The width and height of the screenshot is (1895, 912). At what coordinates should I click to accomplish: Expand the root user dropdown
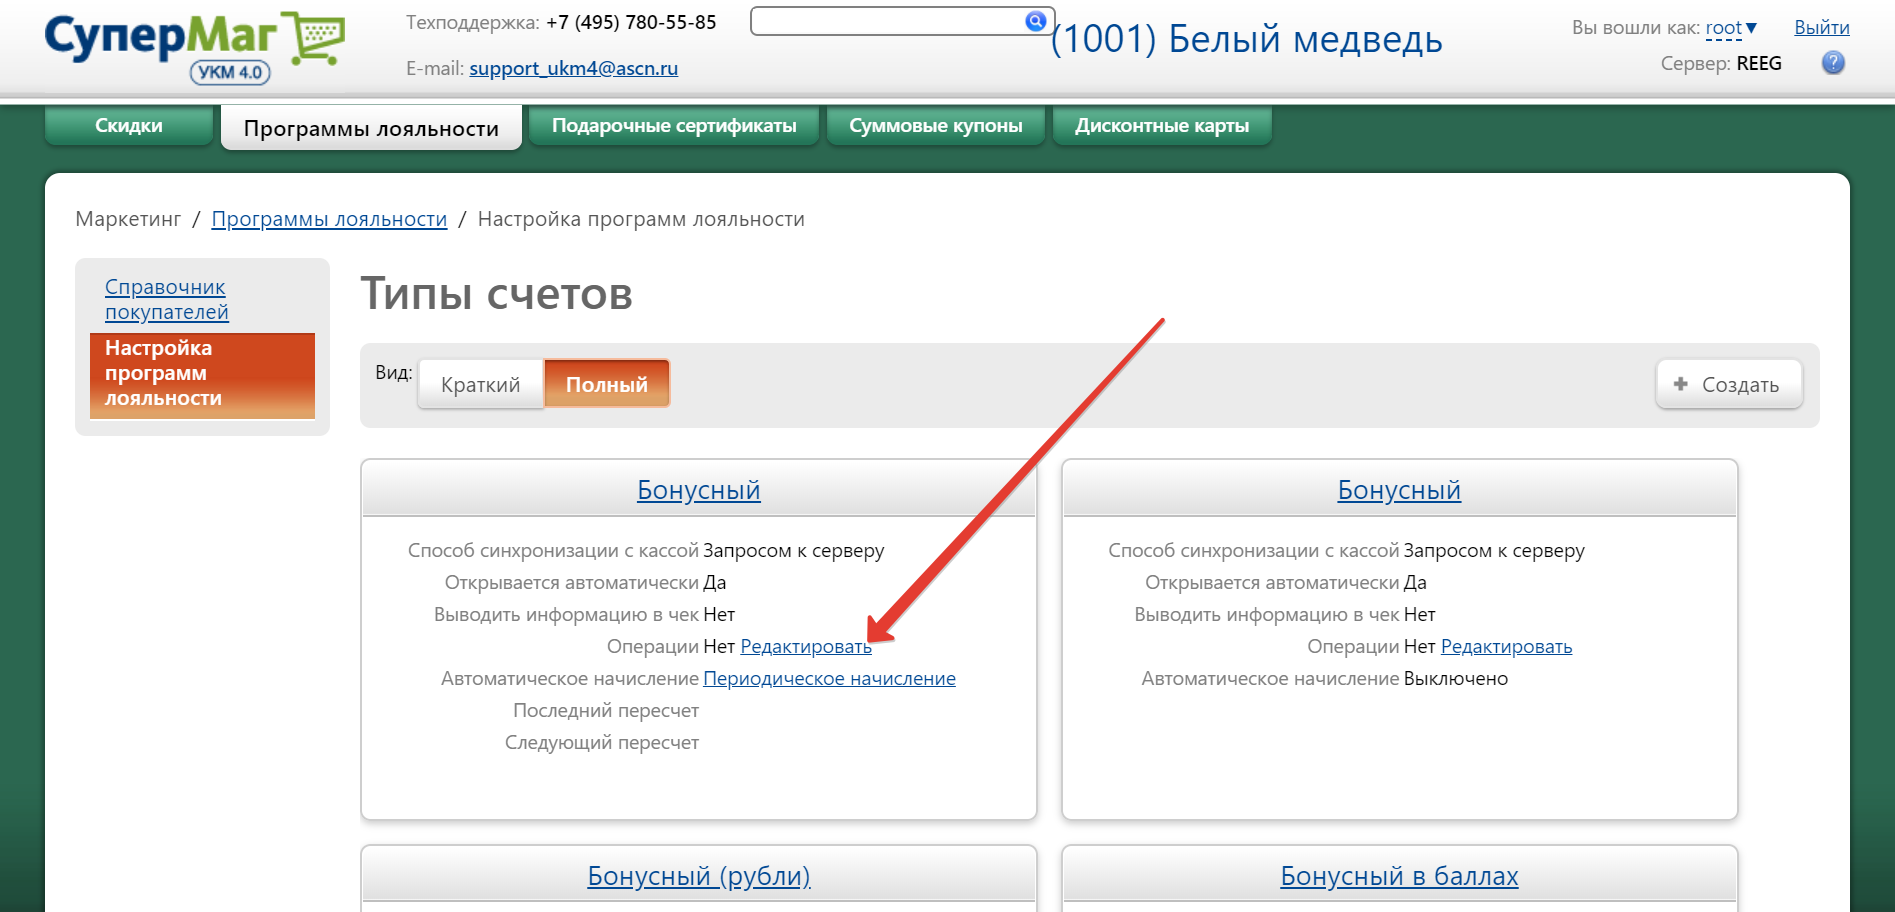click(1731, 28)
